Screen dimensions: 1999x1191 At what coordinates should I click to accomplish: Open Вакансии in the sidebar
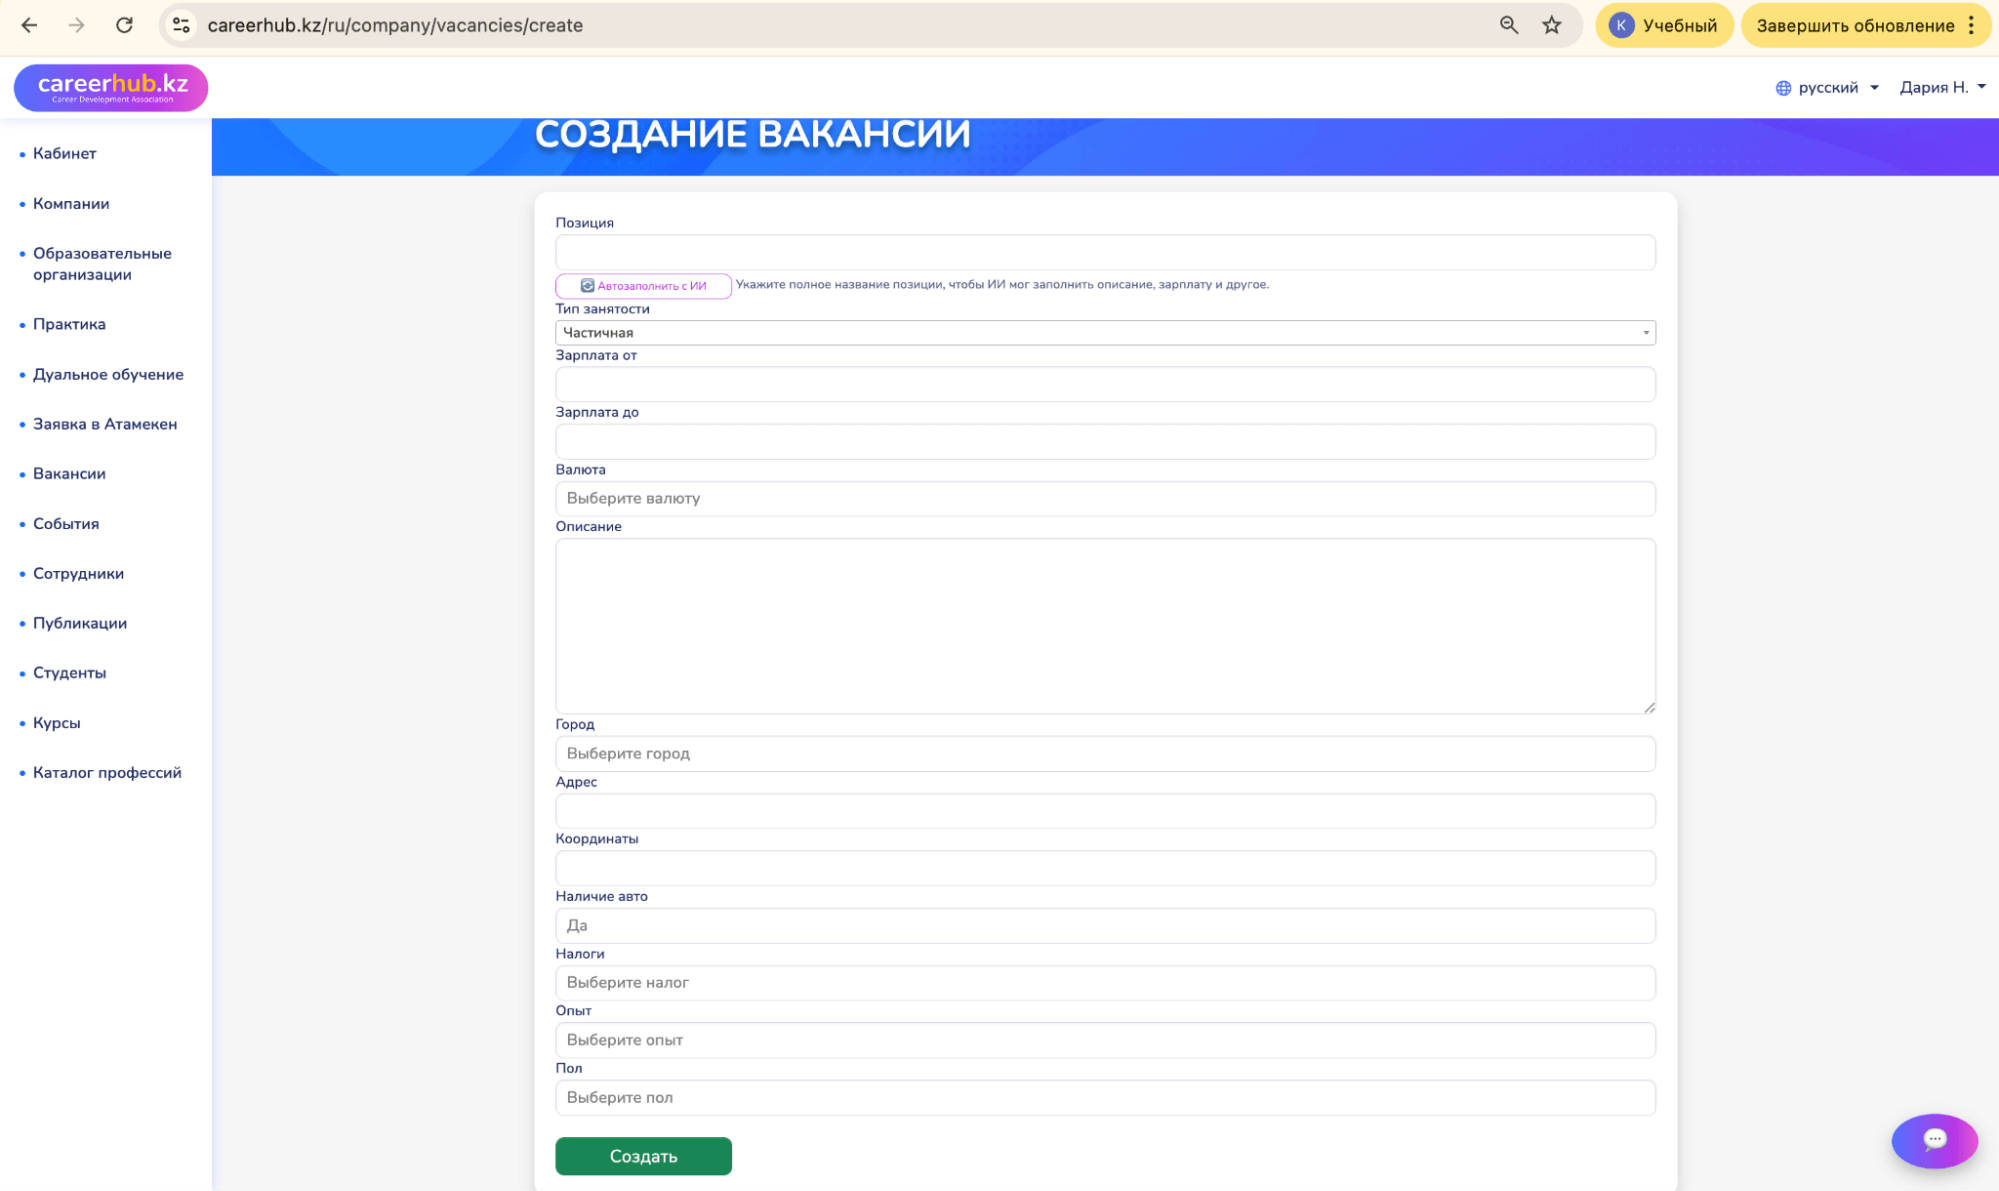69,473
